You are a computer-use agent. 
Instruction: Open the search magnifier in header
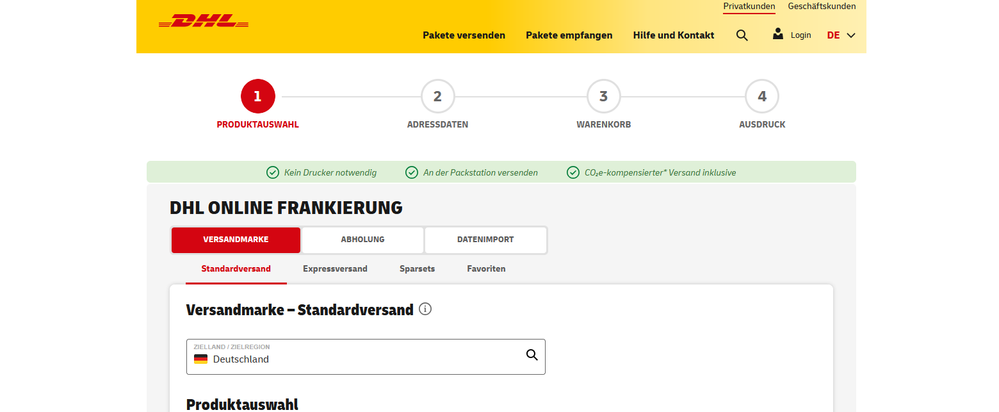tap(741, 35)
